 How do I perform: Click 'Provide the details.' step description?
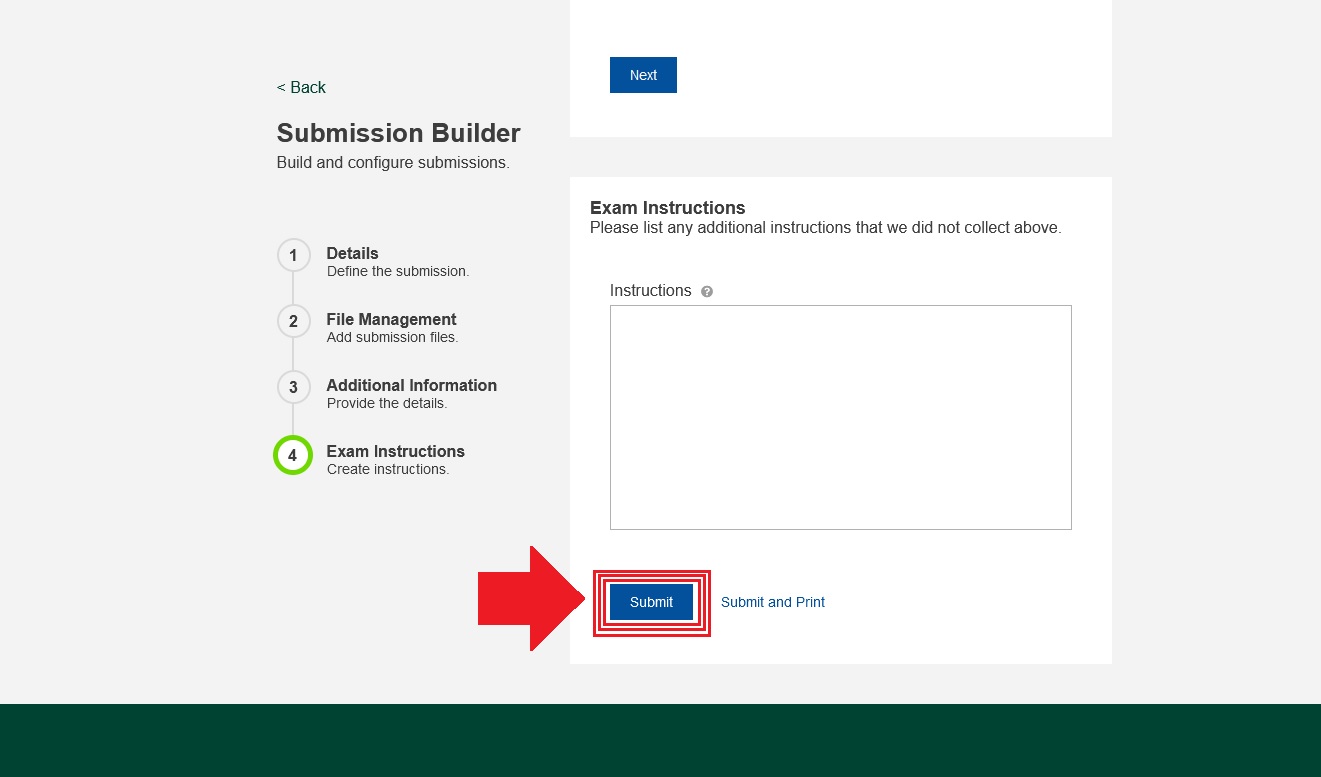pyautogui.click(x=386, y=403)
